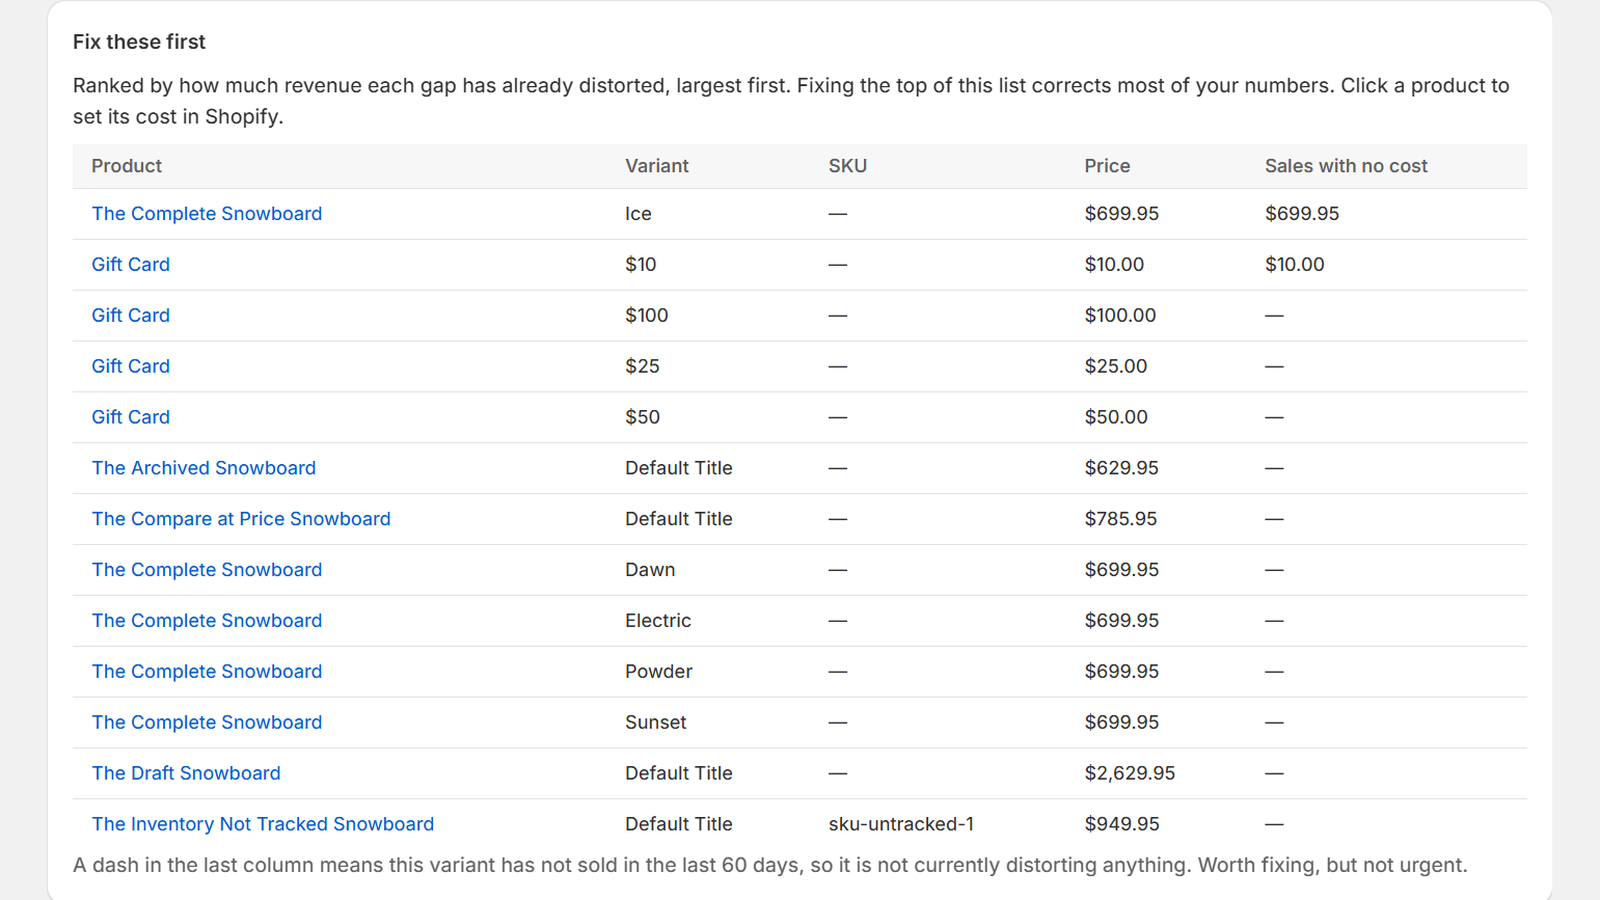Click the SKU column header
Image resolution: width=1600 pixels, height=900 pixels.
pyautogui.click(x=848, y=166)
